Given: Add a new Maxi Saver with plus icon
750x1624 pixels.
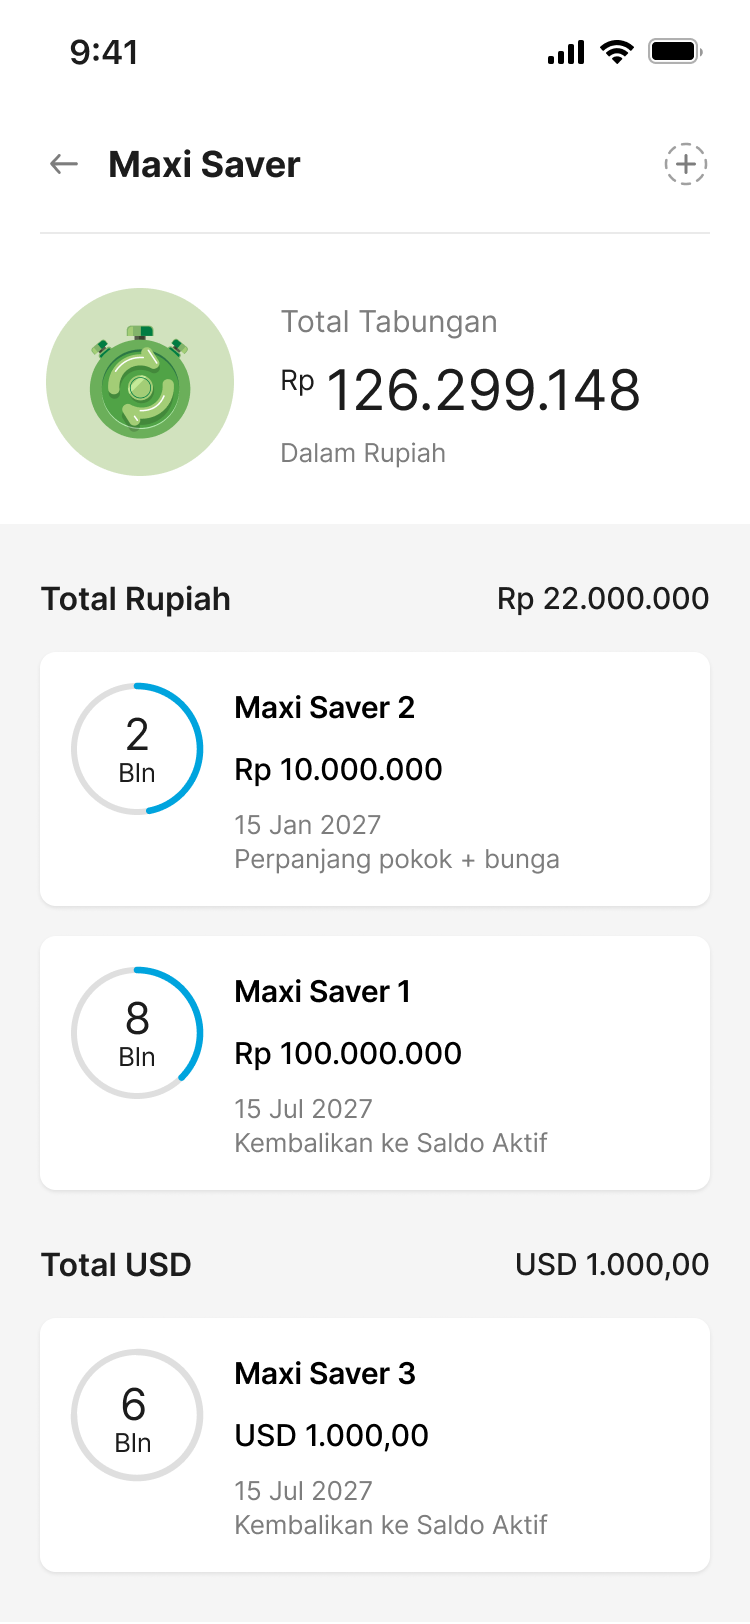Looking at the screenshot, I should tap(686, 164).
